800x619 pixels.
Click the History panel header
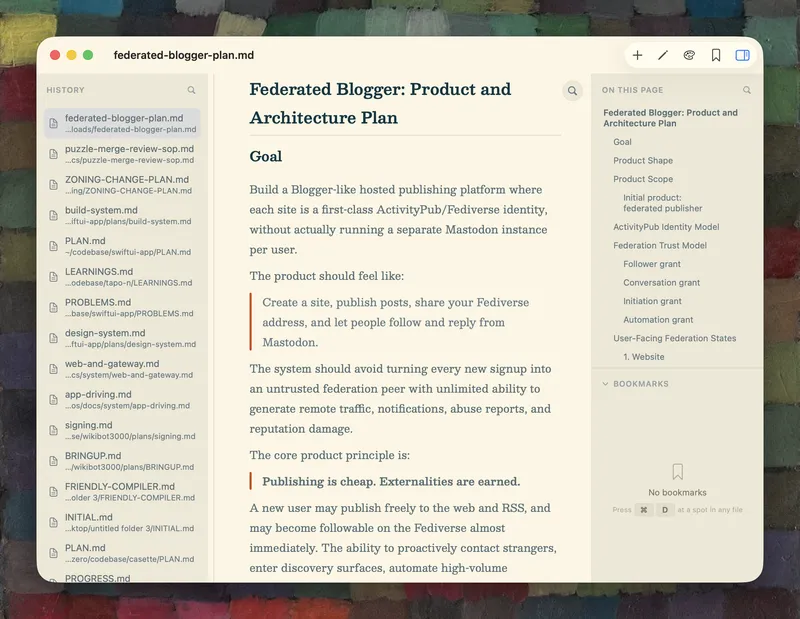pyautogui.click(x=65, y=90)
